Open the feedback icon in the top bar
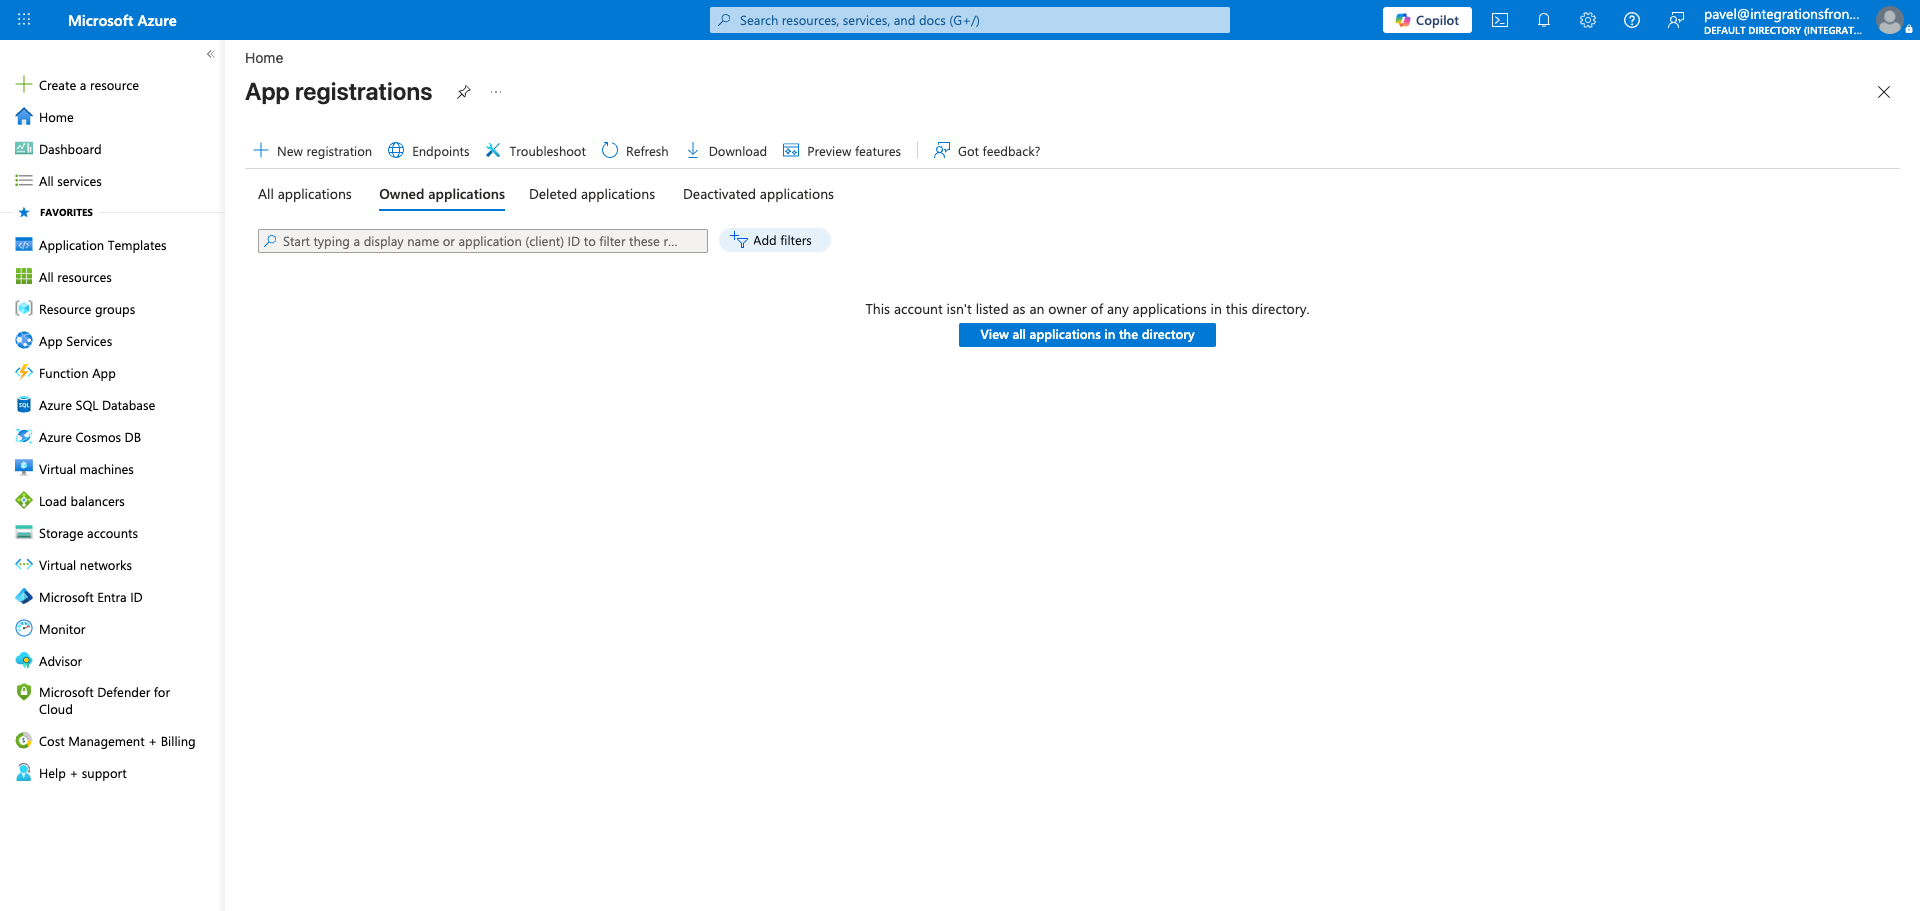Viewport: 1920px width, 911px height. click(x=1676, y=20)
